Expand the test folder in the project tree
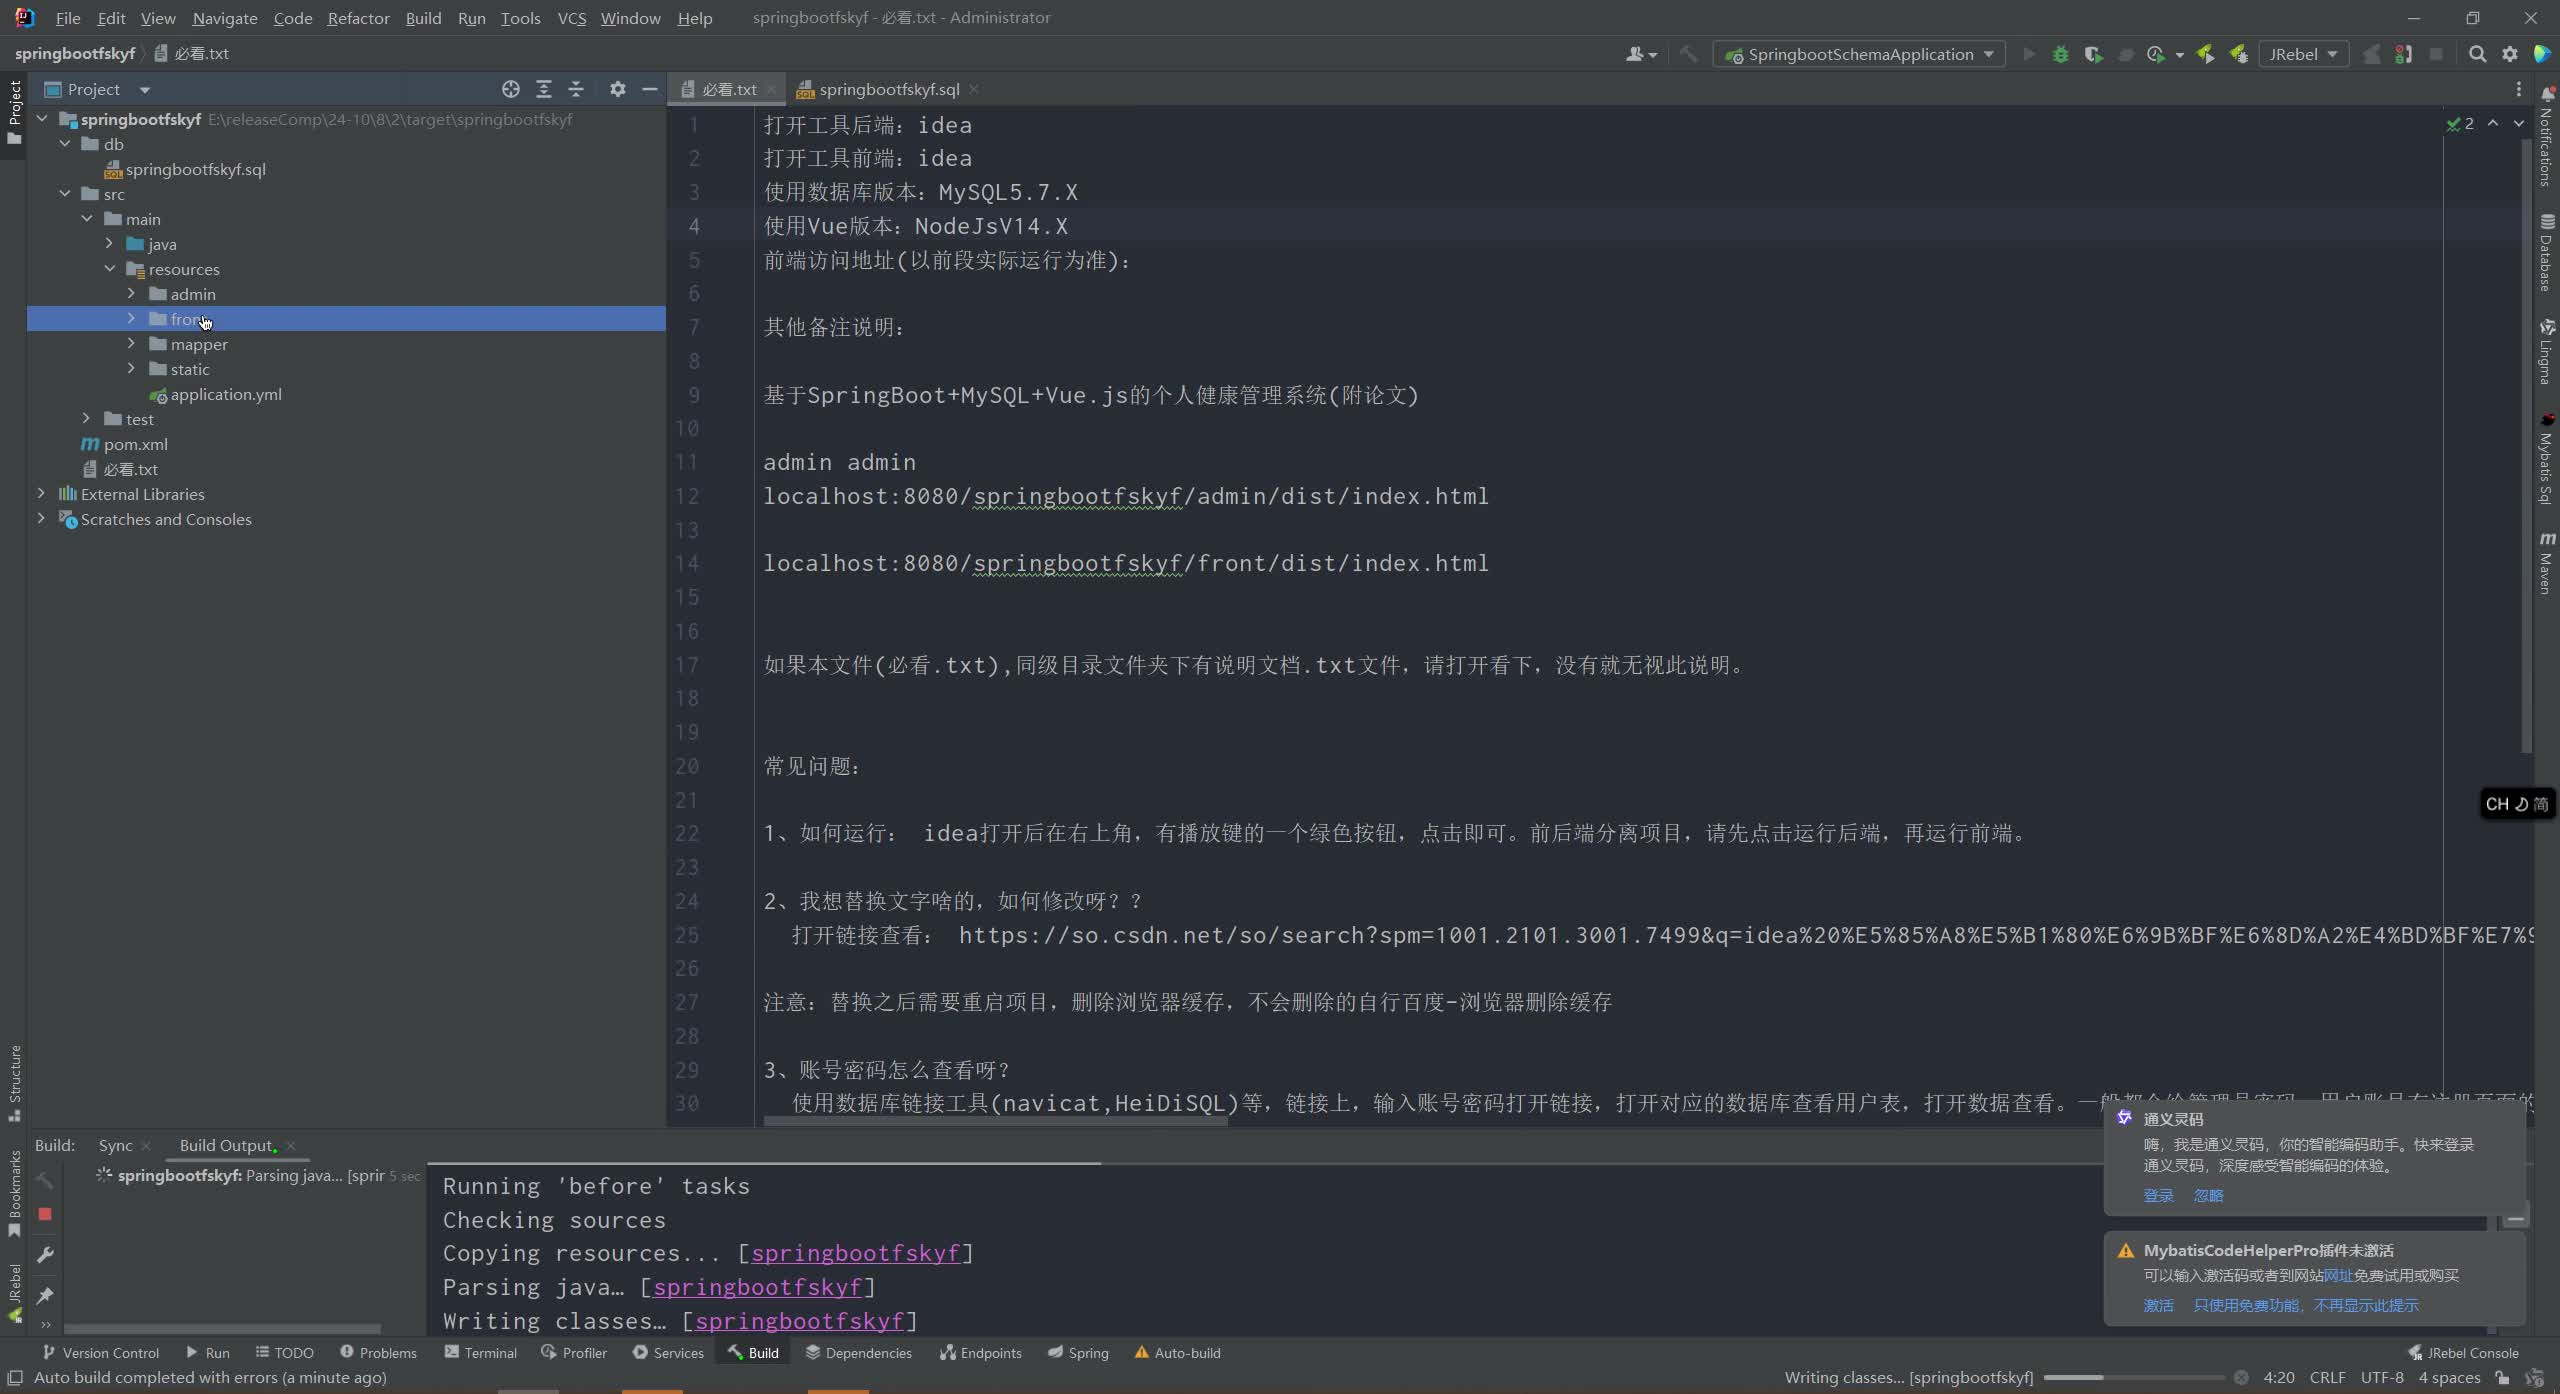This screenshot has height=1394, width=2560. (x=86, y=418)
